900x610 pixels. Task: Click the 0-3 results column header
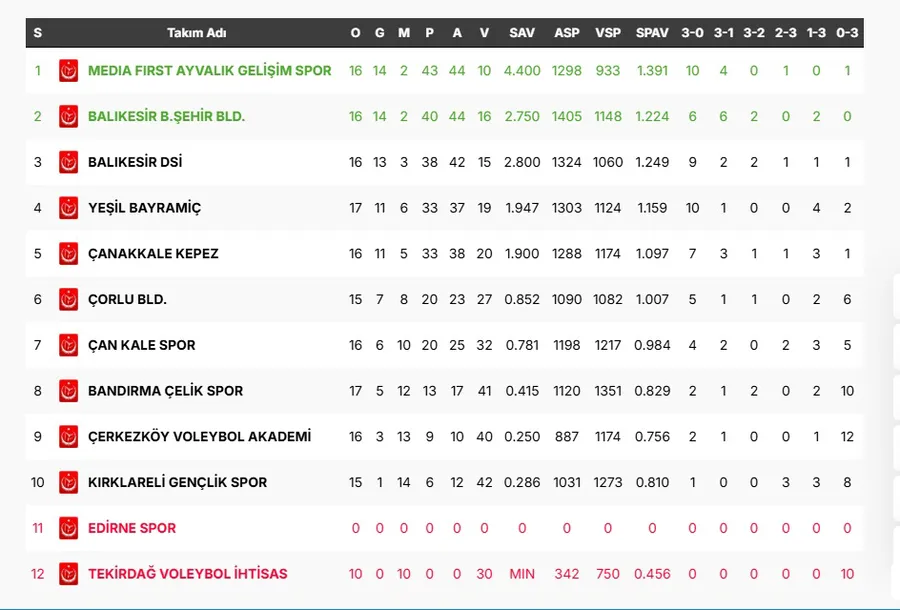point(847,32)
